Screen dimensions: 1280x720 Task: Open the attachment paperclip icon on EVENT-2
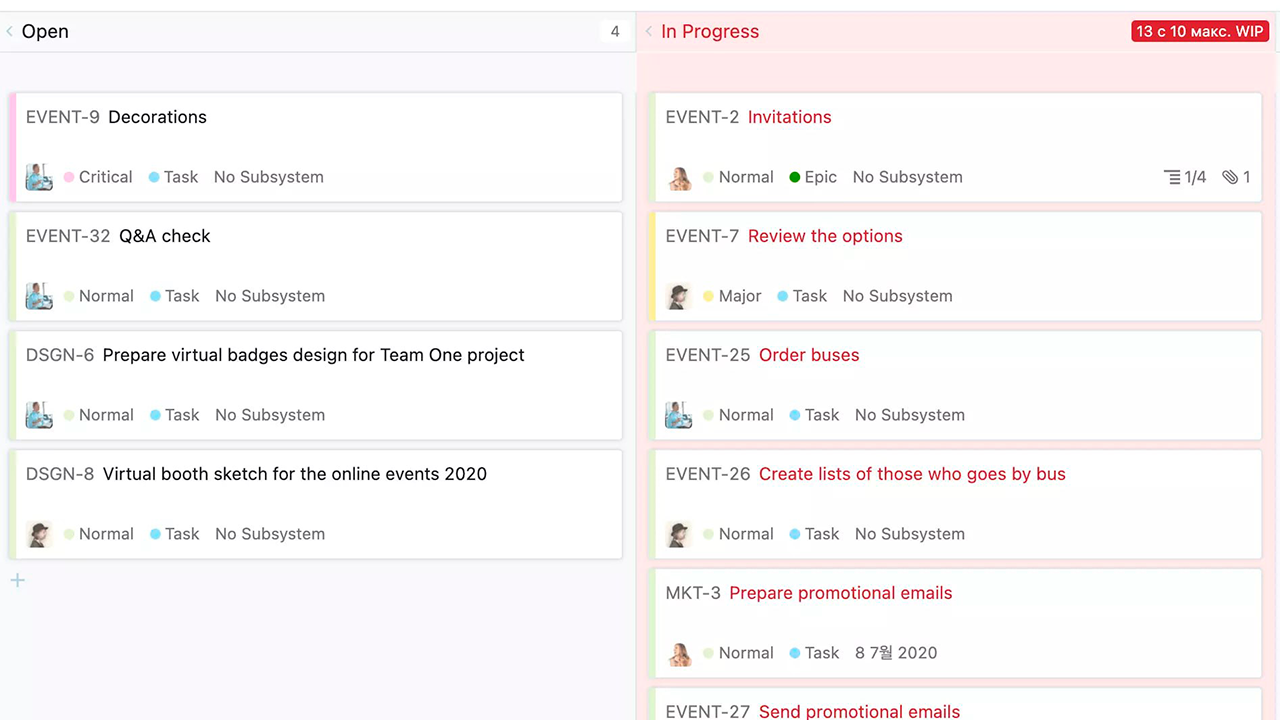[x=1236, y=177]
